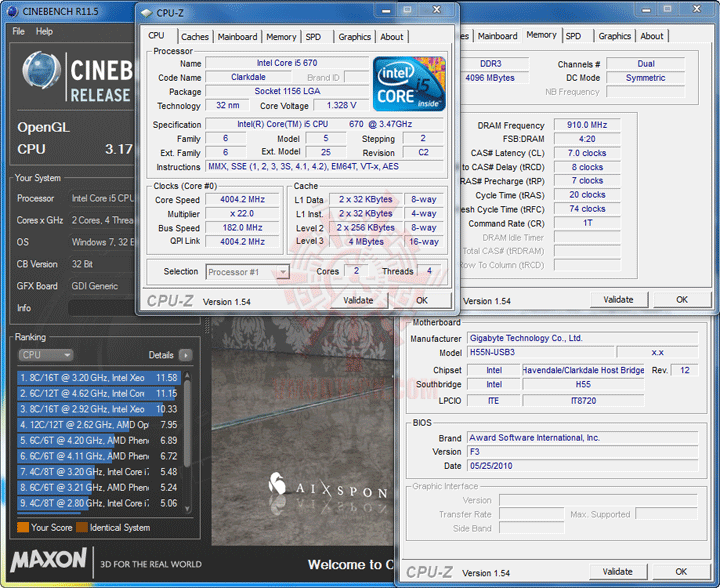Open Graphics tab in the Memory CPU-Z window
Screen dimensions: 720x588
click(614, 36)
